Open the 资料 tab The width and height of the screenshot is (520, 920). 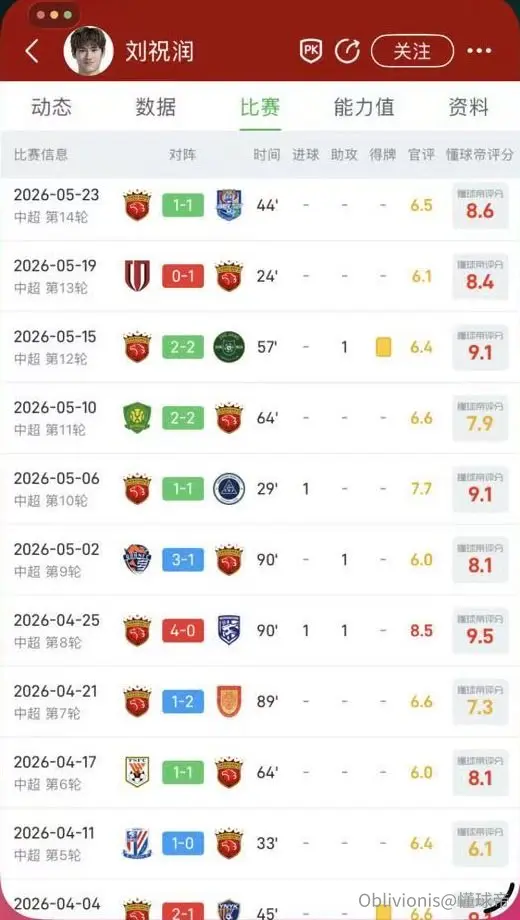tap(468, 107)
